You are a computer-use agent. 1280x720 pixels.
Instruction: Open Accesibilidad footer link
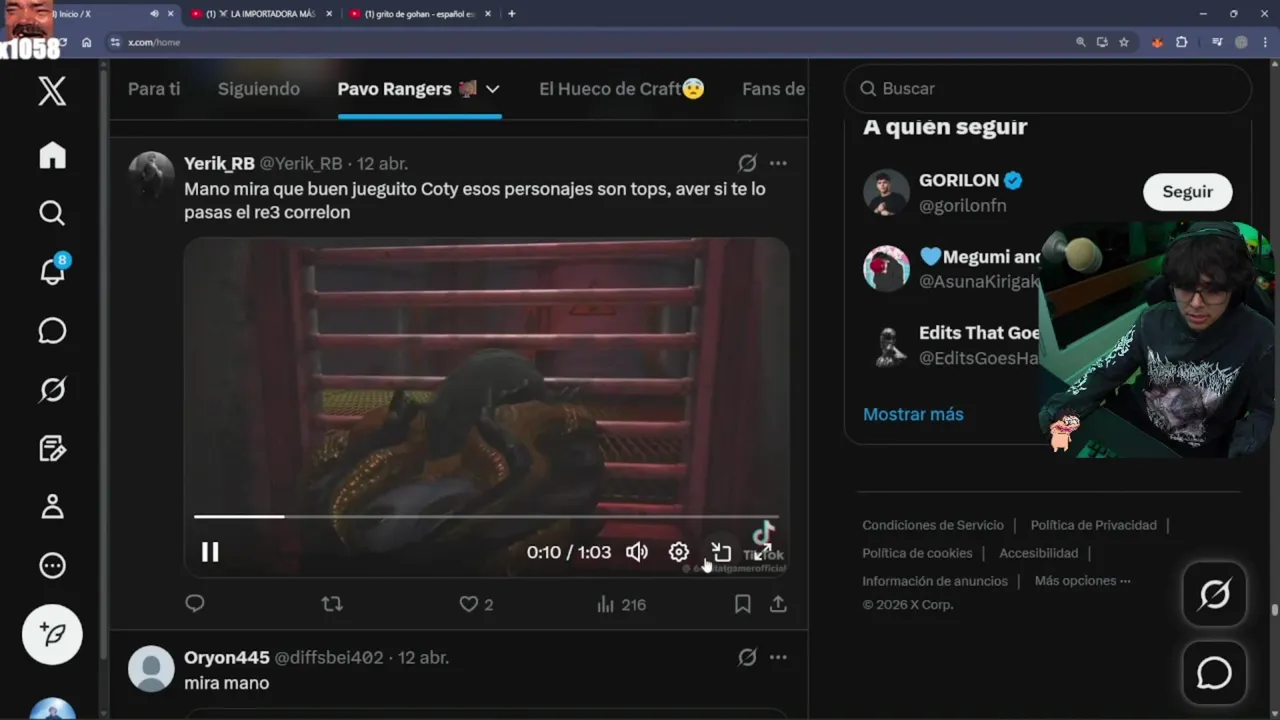[1039, 553]
